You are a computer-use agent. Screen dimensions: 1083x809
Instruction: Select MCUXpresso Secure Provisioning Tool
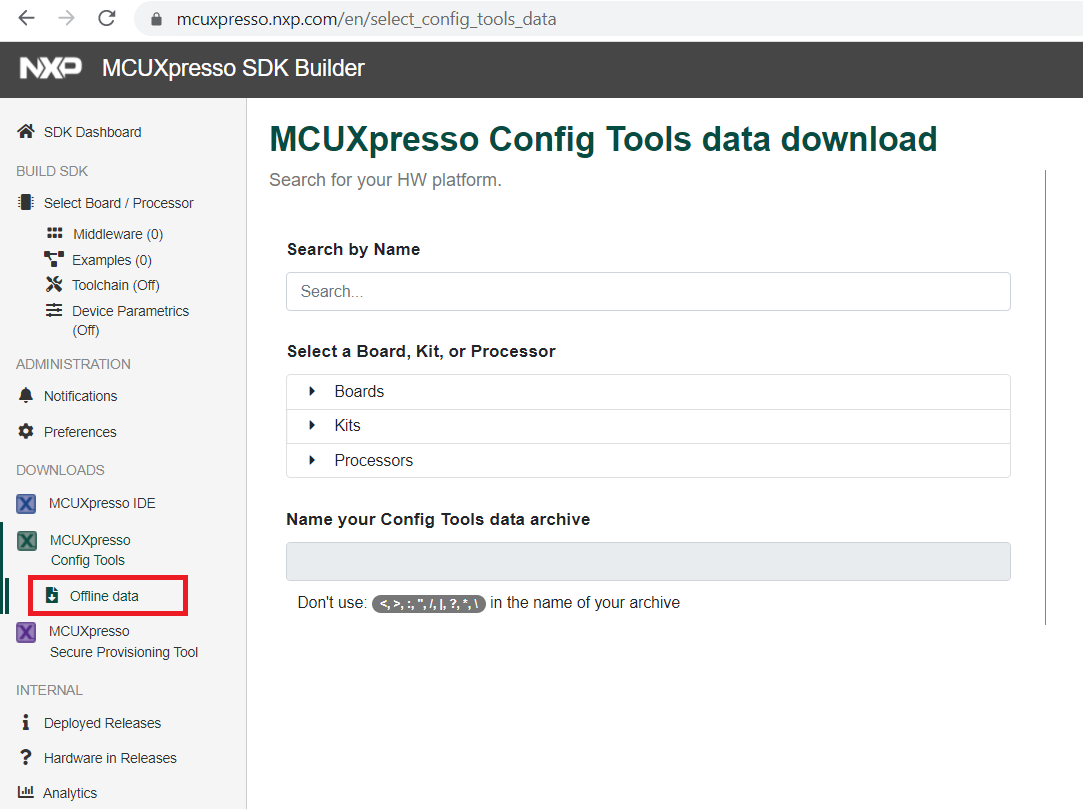pyautogui.click(x=123, y=641)
